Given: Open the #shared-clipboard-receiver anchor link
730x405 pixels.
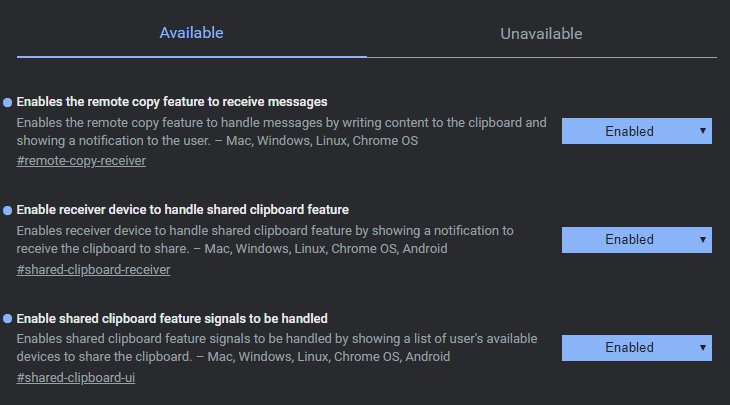Looking at the screenshot, I should point(94,269).
